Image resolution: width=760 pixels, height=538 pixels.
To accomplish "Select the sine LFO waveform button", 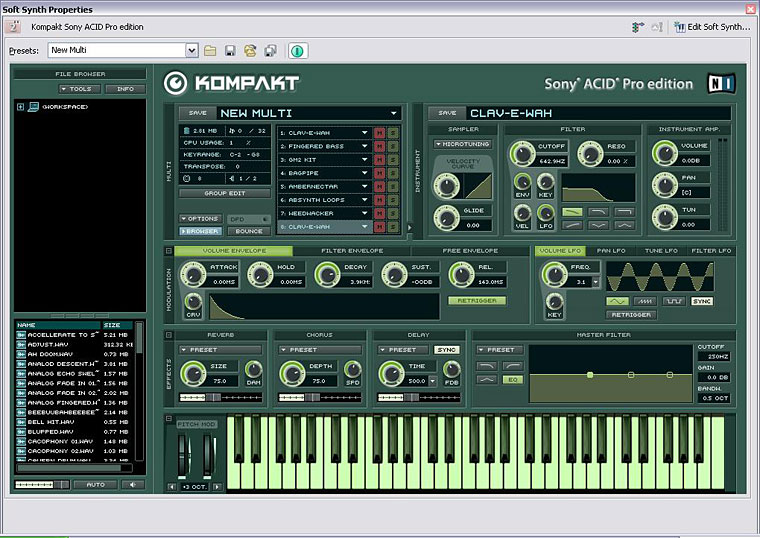I will coord(618,301).
